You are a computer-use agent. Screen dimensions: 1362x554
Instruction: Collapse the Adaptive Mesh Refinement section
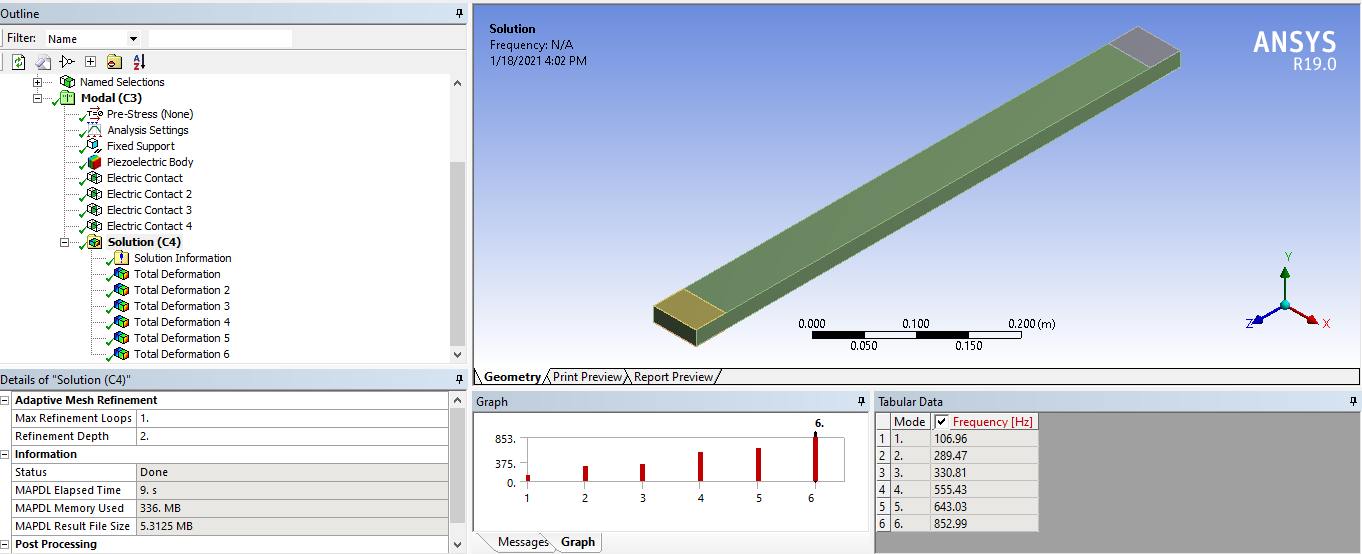(6, 400)
